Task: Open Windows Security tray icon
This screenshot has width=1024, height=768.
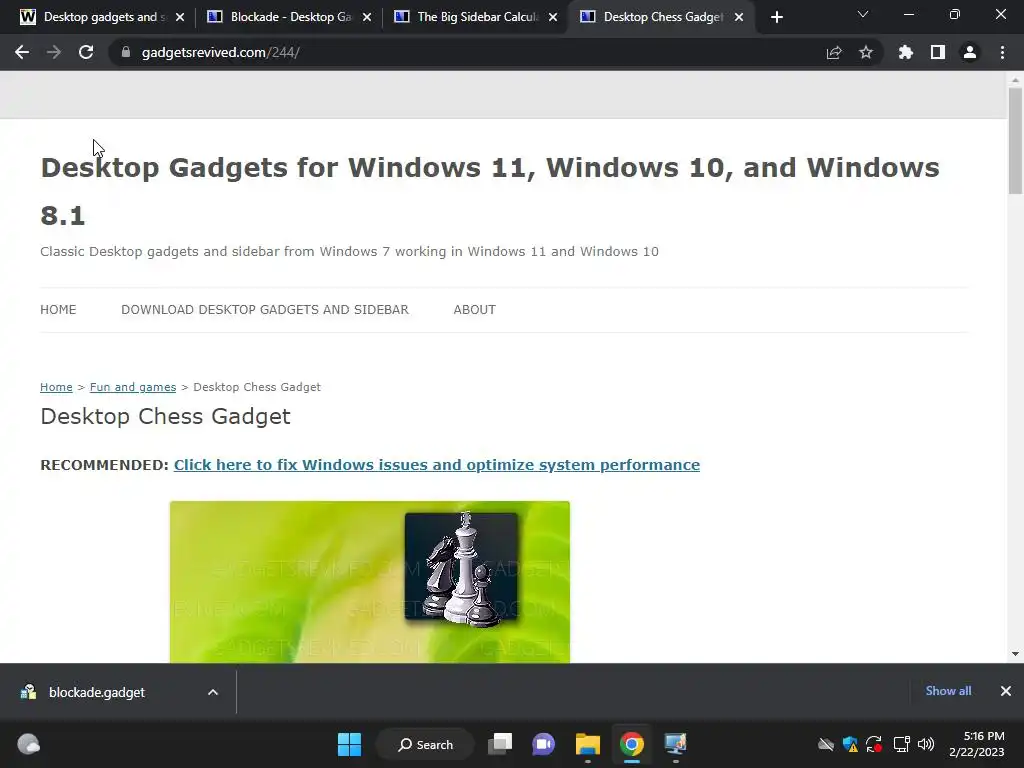Action: (850, 744)
